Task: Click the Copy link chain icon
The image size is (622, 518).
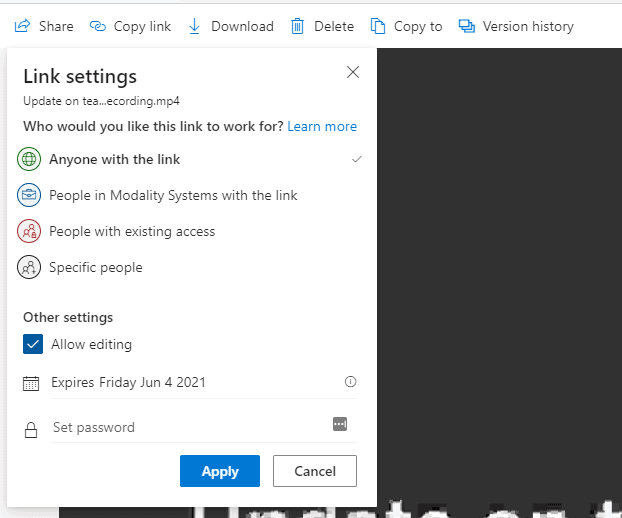Action: 98,27
